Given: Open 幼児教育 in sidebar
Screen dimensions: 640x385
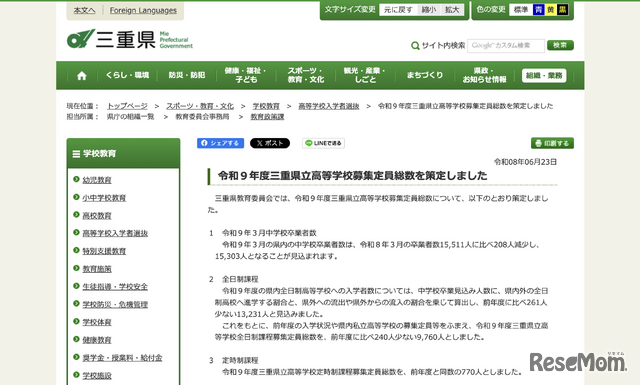Looking at the screenshot, I should 97,180.
